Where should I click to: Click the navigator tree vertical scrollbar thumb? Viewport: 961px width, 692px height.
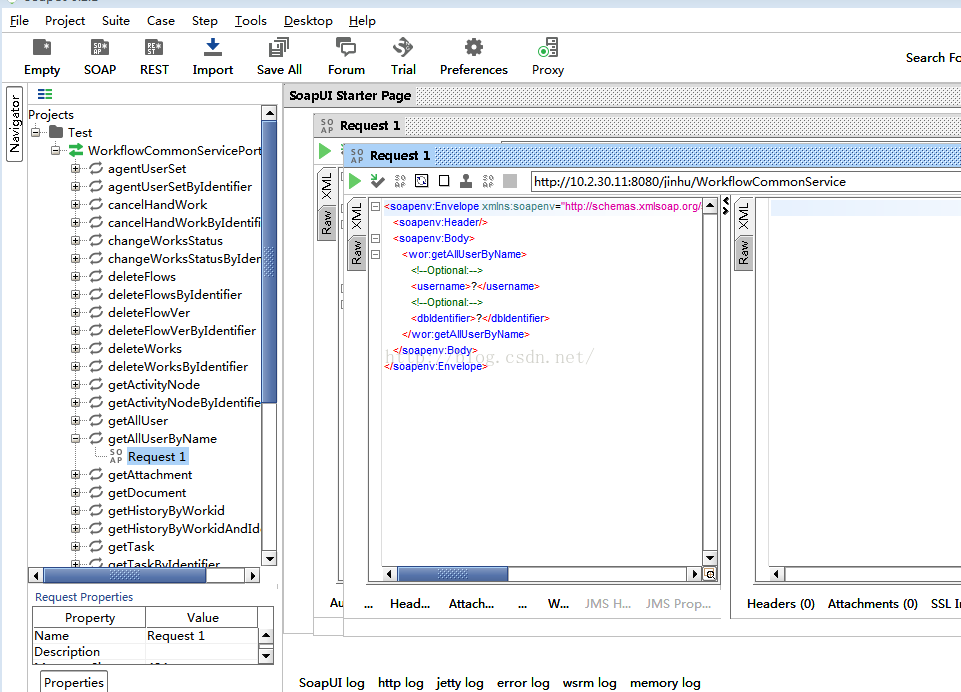click(268, 262)
